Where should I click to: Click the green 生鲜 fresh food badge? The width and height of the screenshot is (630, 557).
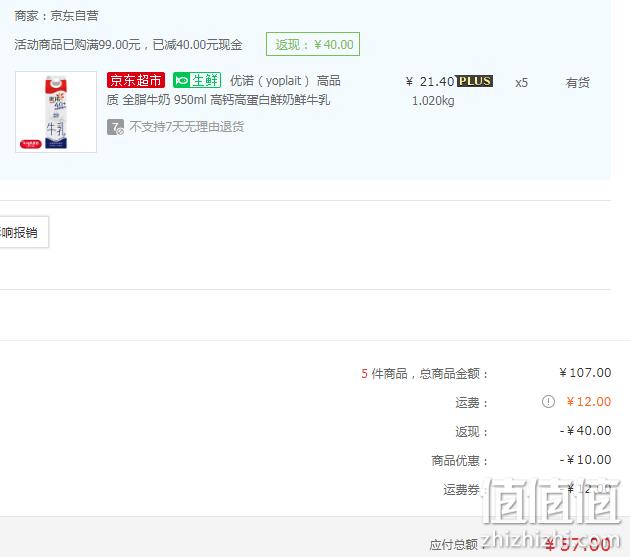[197, 80]
